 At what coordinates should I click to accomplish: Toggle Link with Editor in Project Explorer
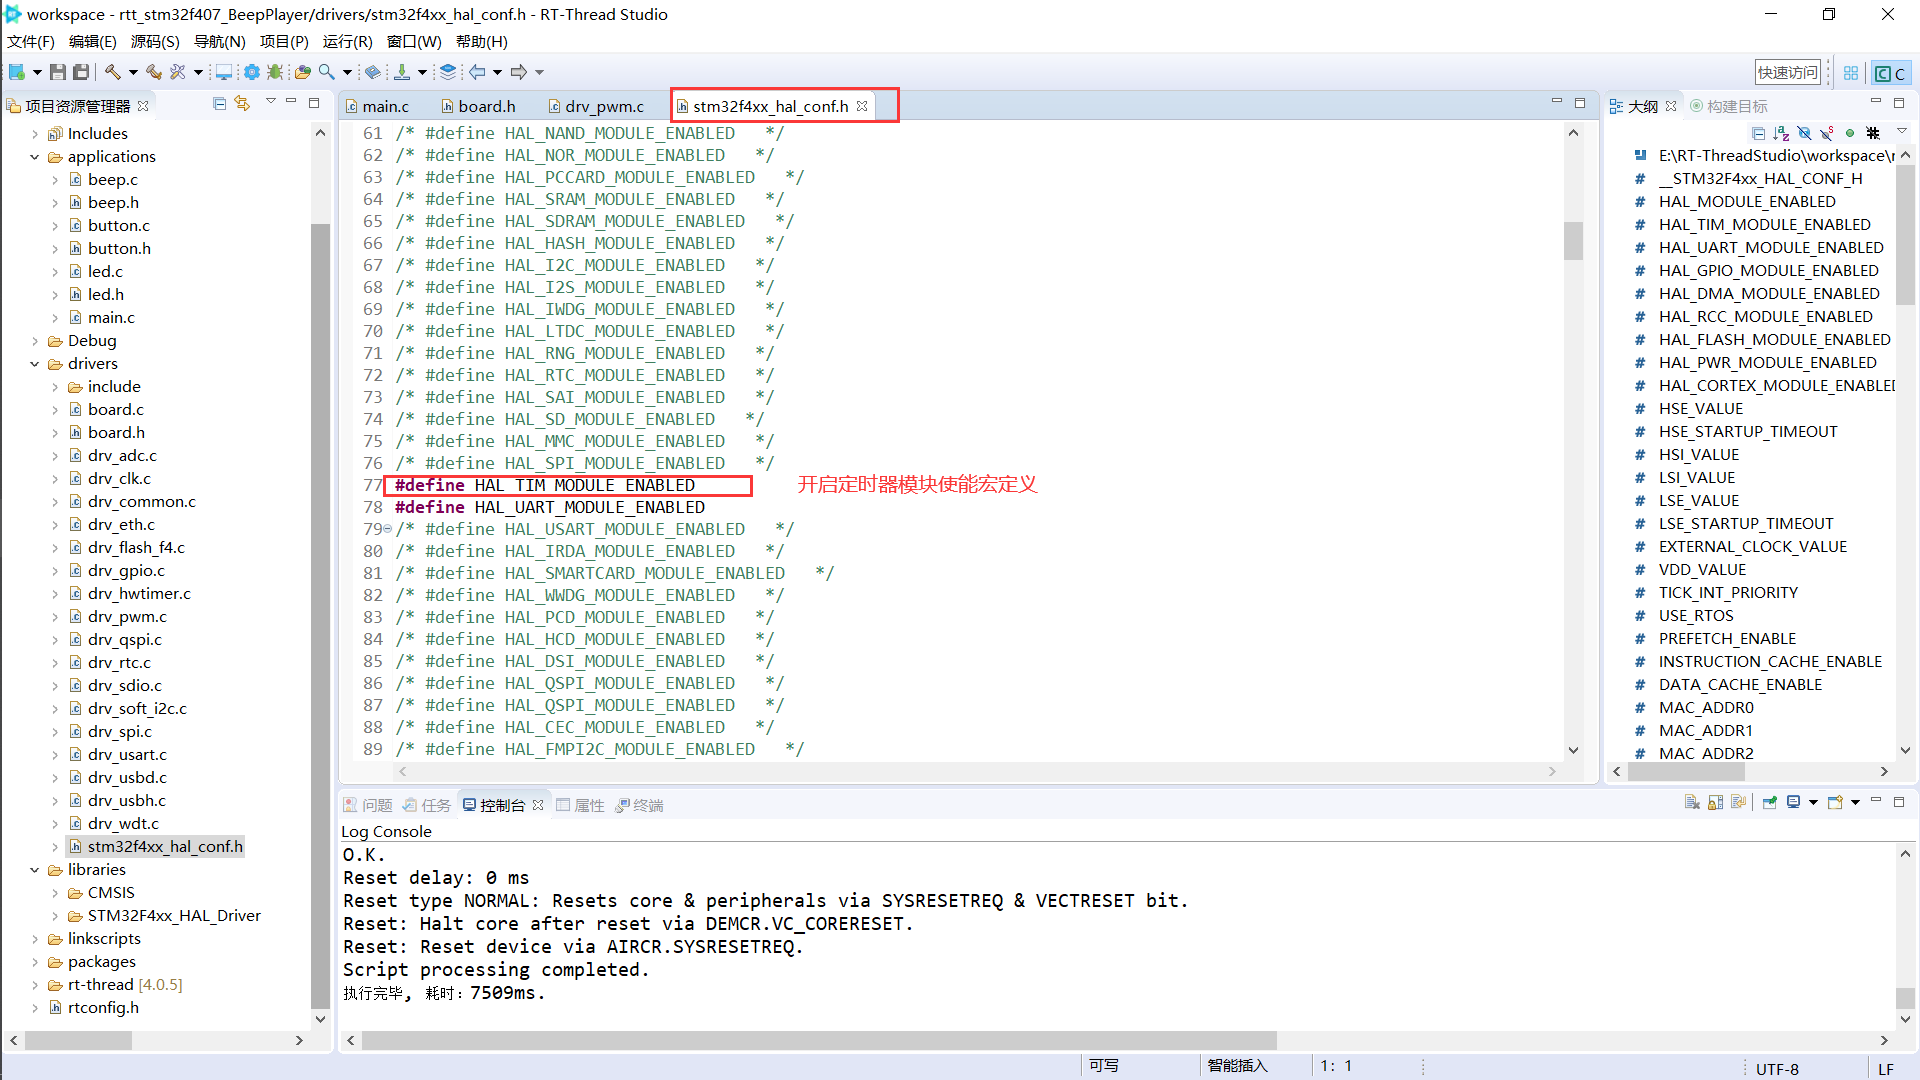pyautogui.click(x=242, y=104)
